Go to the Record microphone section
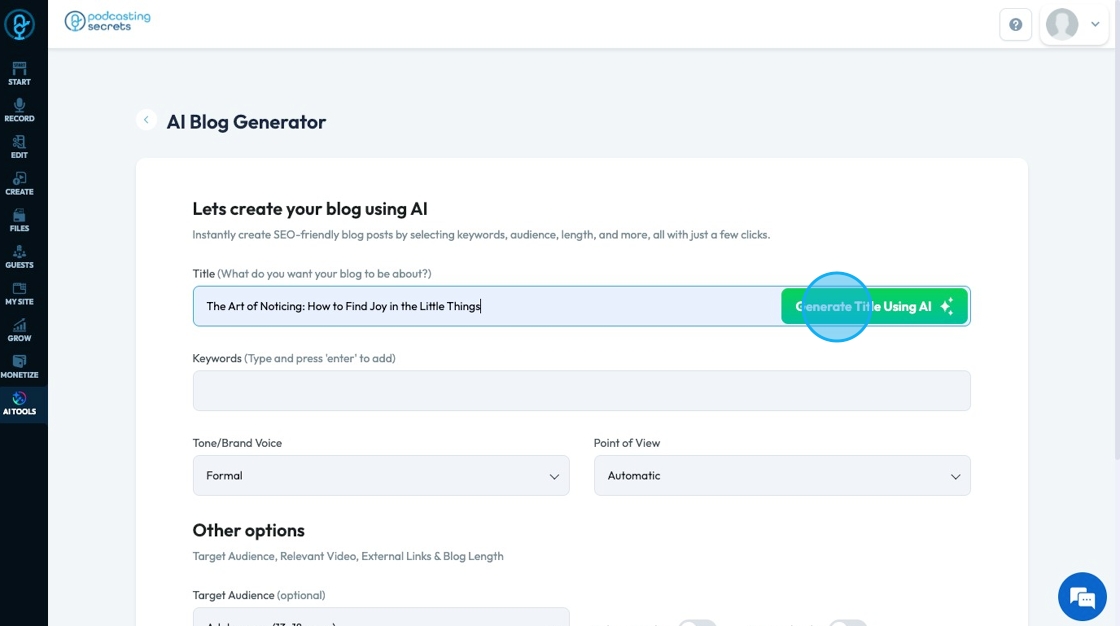The image size is (1120, 626). tap(19, 110)
